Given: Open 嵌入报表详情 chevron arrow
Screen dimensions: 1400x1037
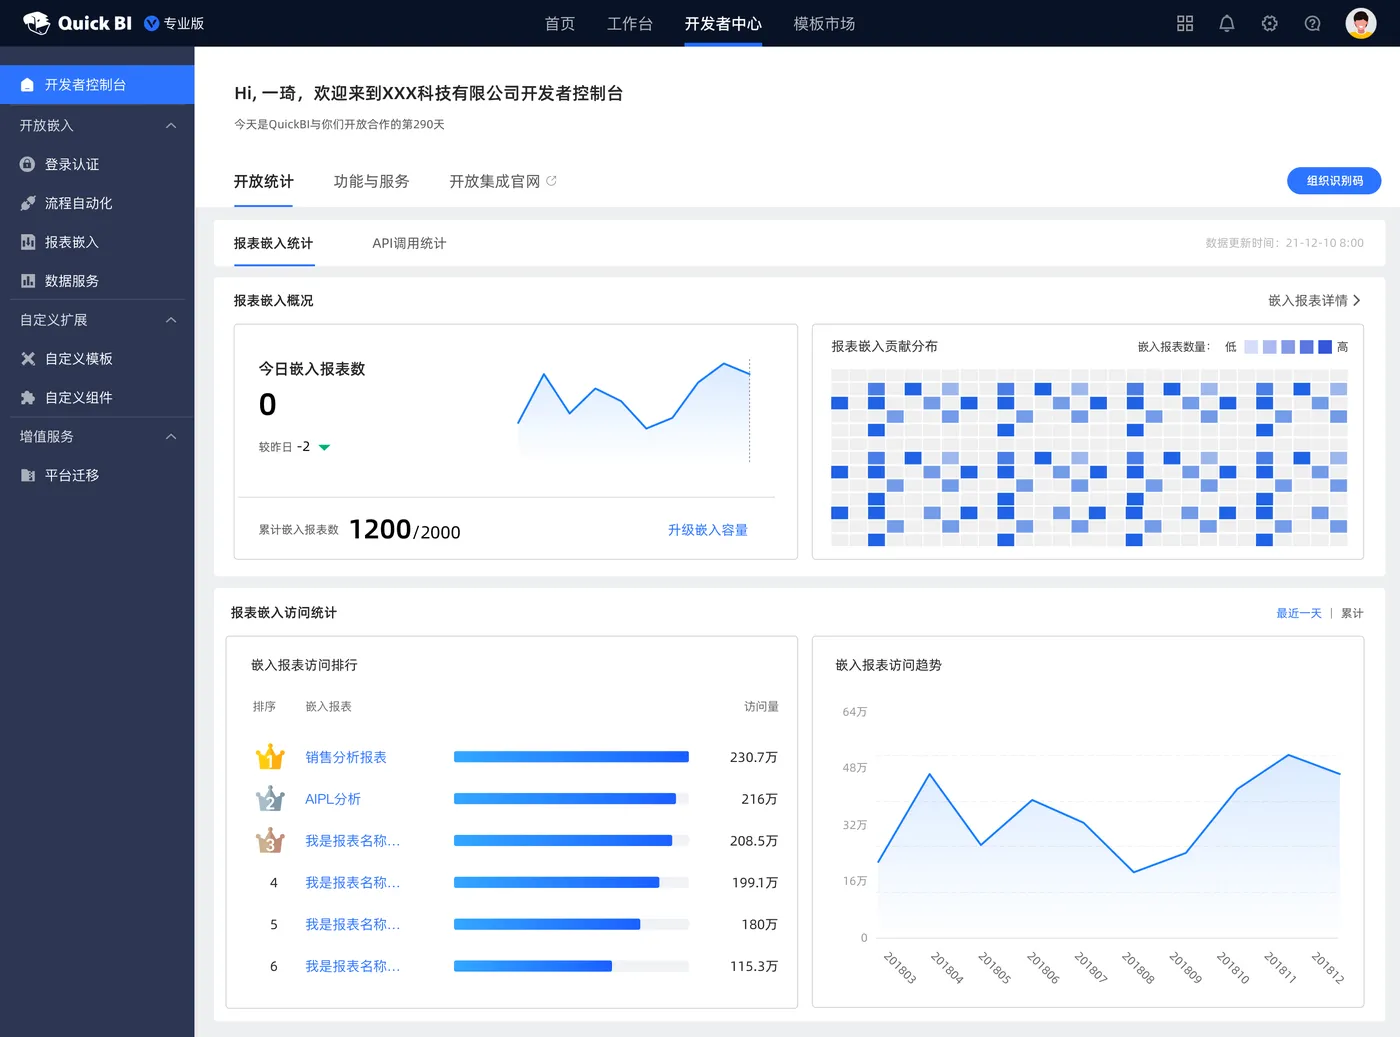Looking at the screenshot, I should pyautogui.click(x=1357, y=300).
